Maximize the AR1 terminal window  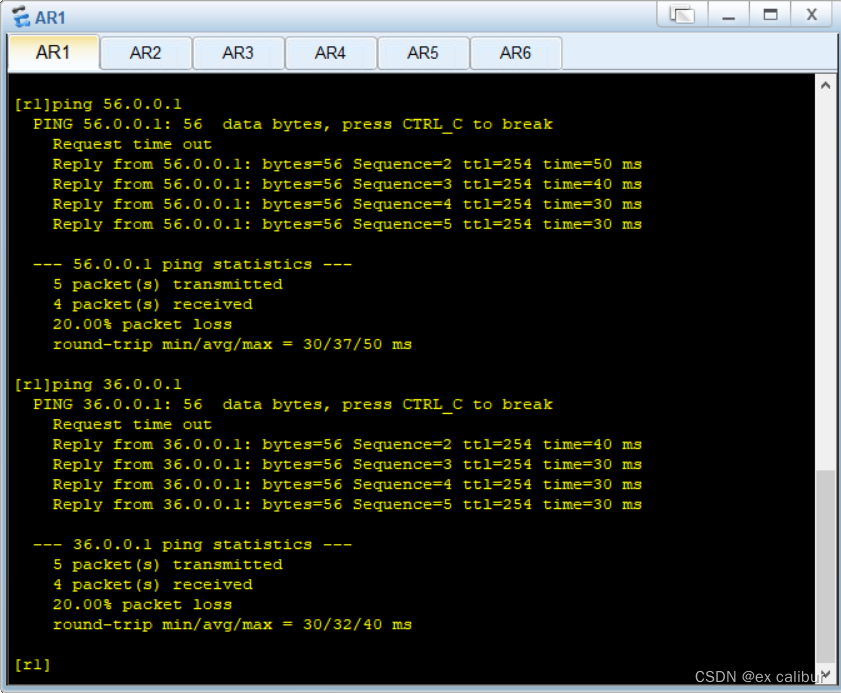coord(770,14)
